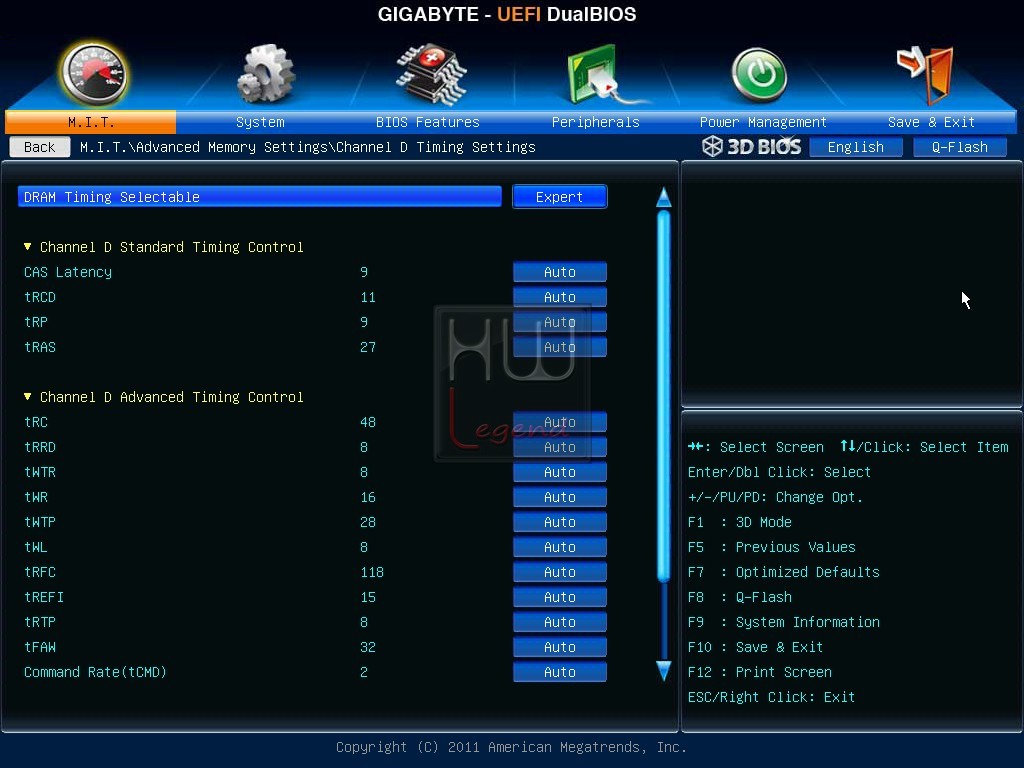1024x768 pixels.
Task: Change the Auto value for tWL
Action: (560, 547)
